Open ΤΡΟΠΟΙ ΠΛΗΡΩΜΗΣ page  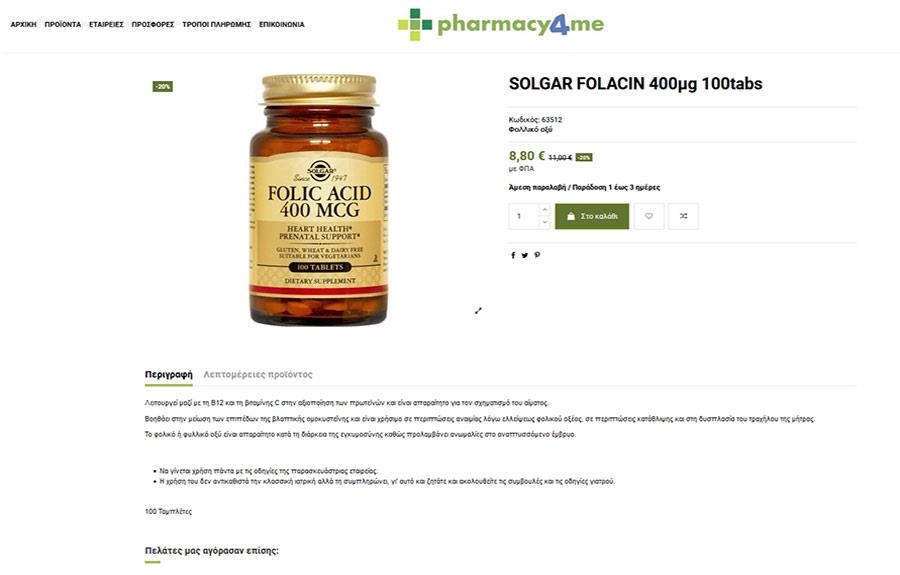[x=216, y=25]
